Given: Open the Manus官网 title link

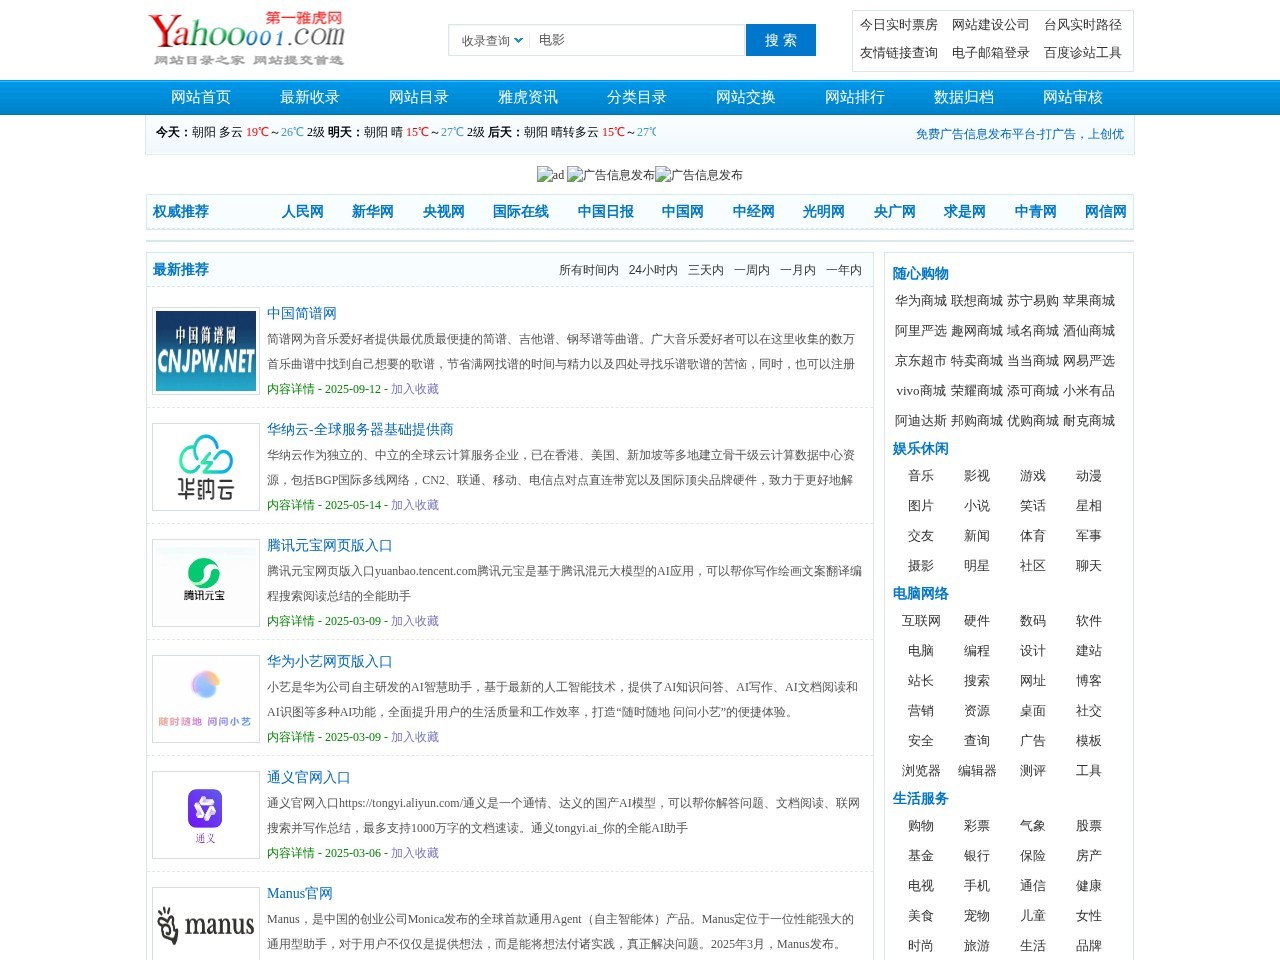Looking at the screenshot, I should (300, 894).
